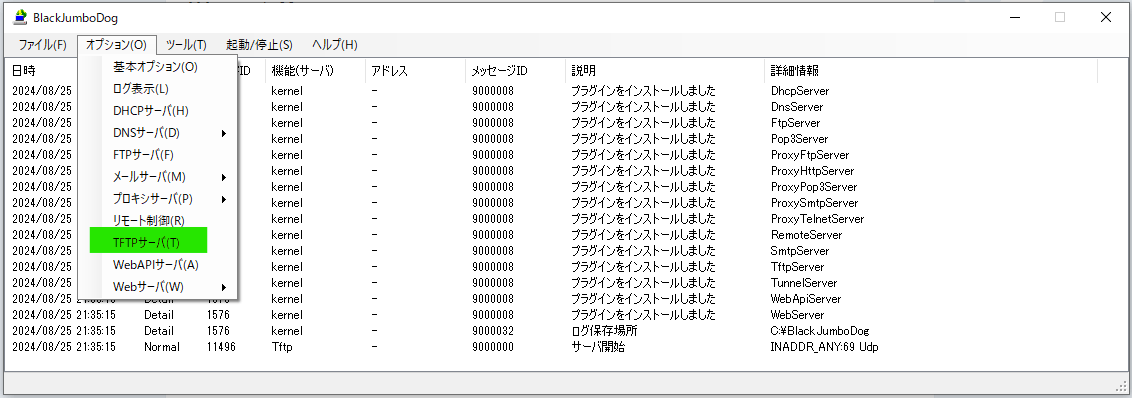
Task: Click the Normal log level cell
Action: (162, 347)
